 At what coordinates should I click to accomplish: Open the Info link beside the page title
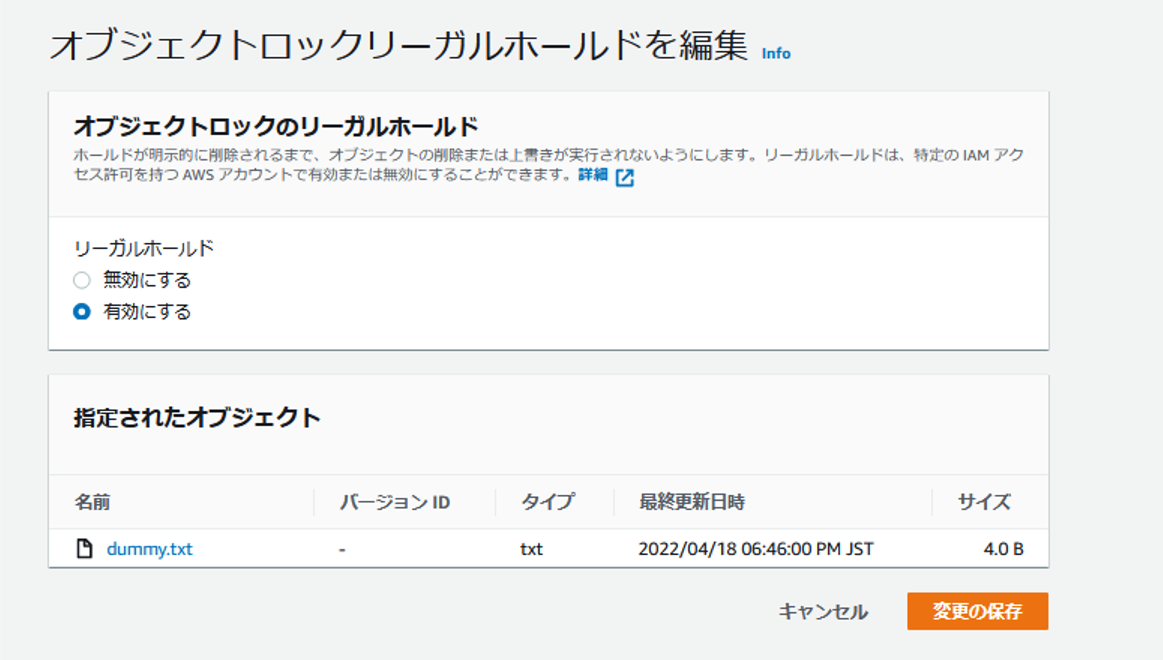click(x=776, y=53)
